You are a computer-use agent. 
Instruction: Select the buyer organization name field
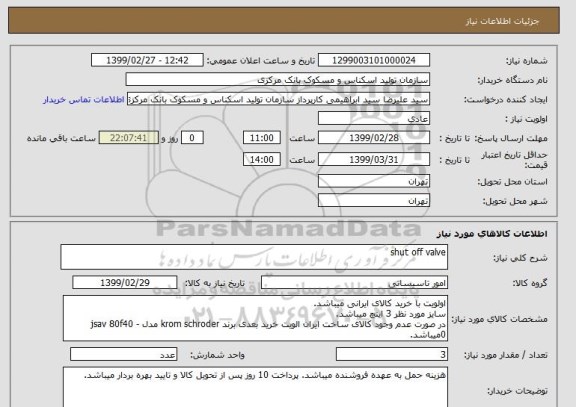[x=277, y=80]
